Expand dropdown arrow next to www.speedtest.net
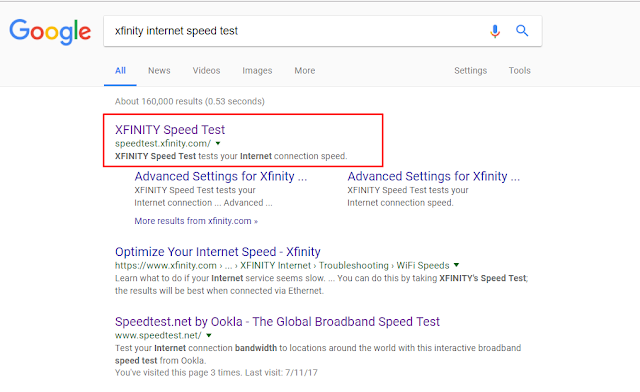 click(209, 335)
